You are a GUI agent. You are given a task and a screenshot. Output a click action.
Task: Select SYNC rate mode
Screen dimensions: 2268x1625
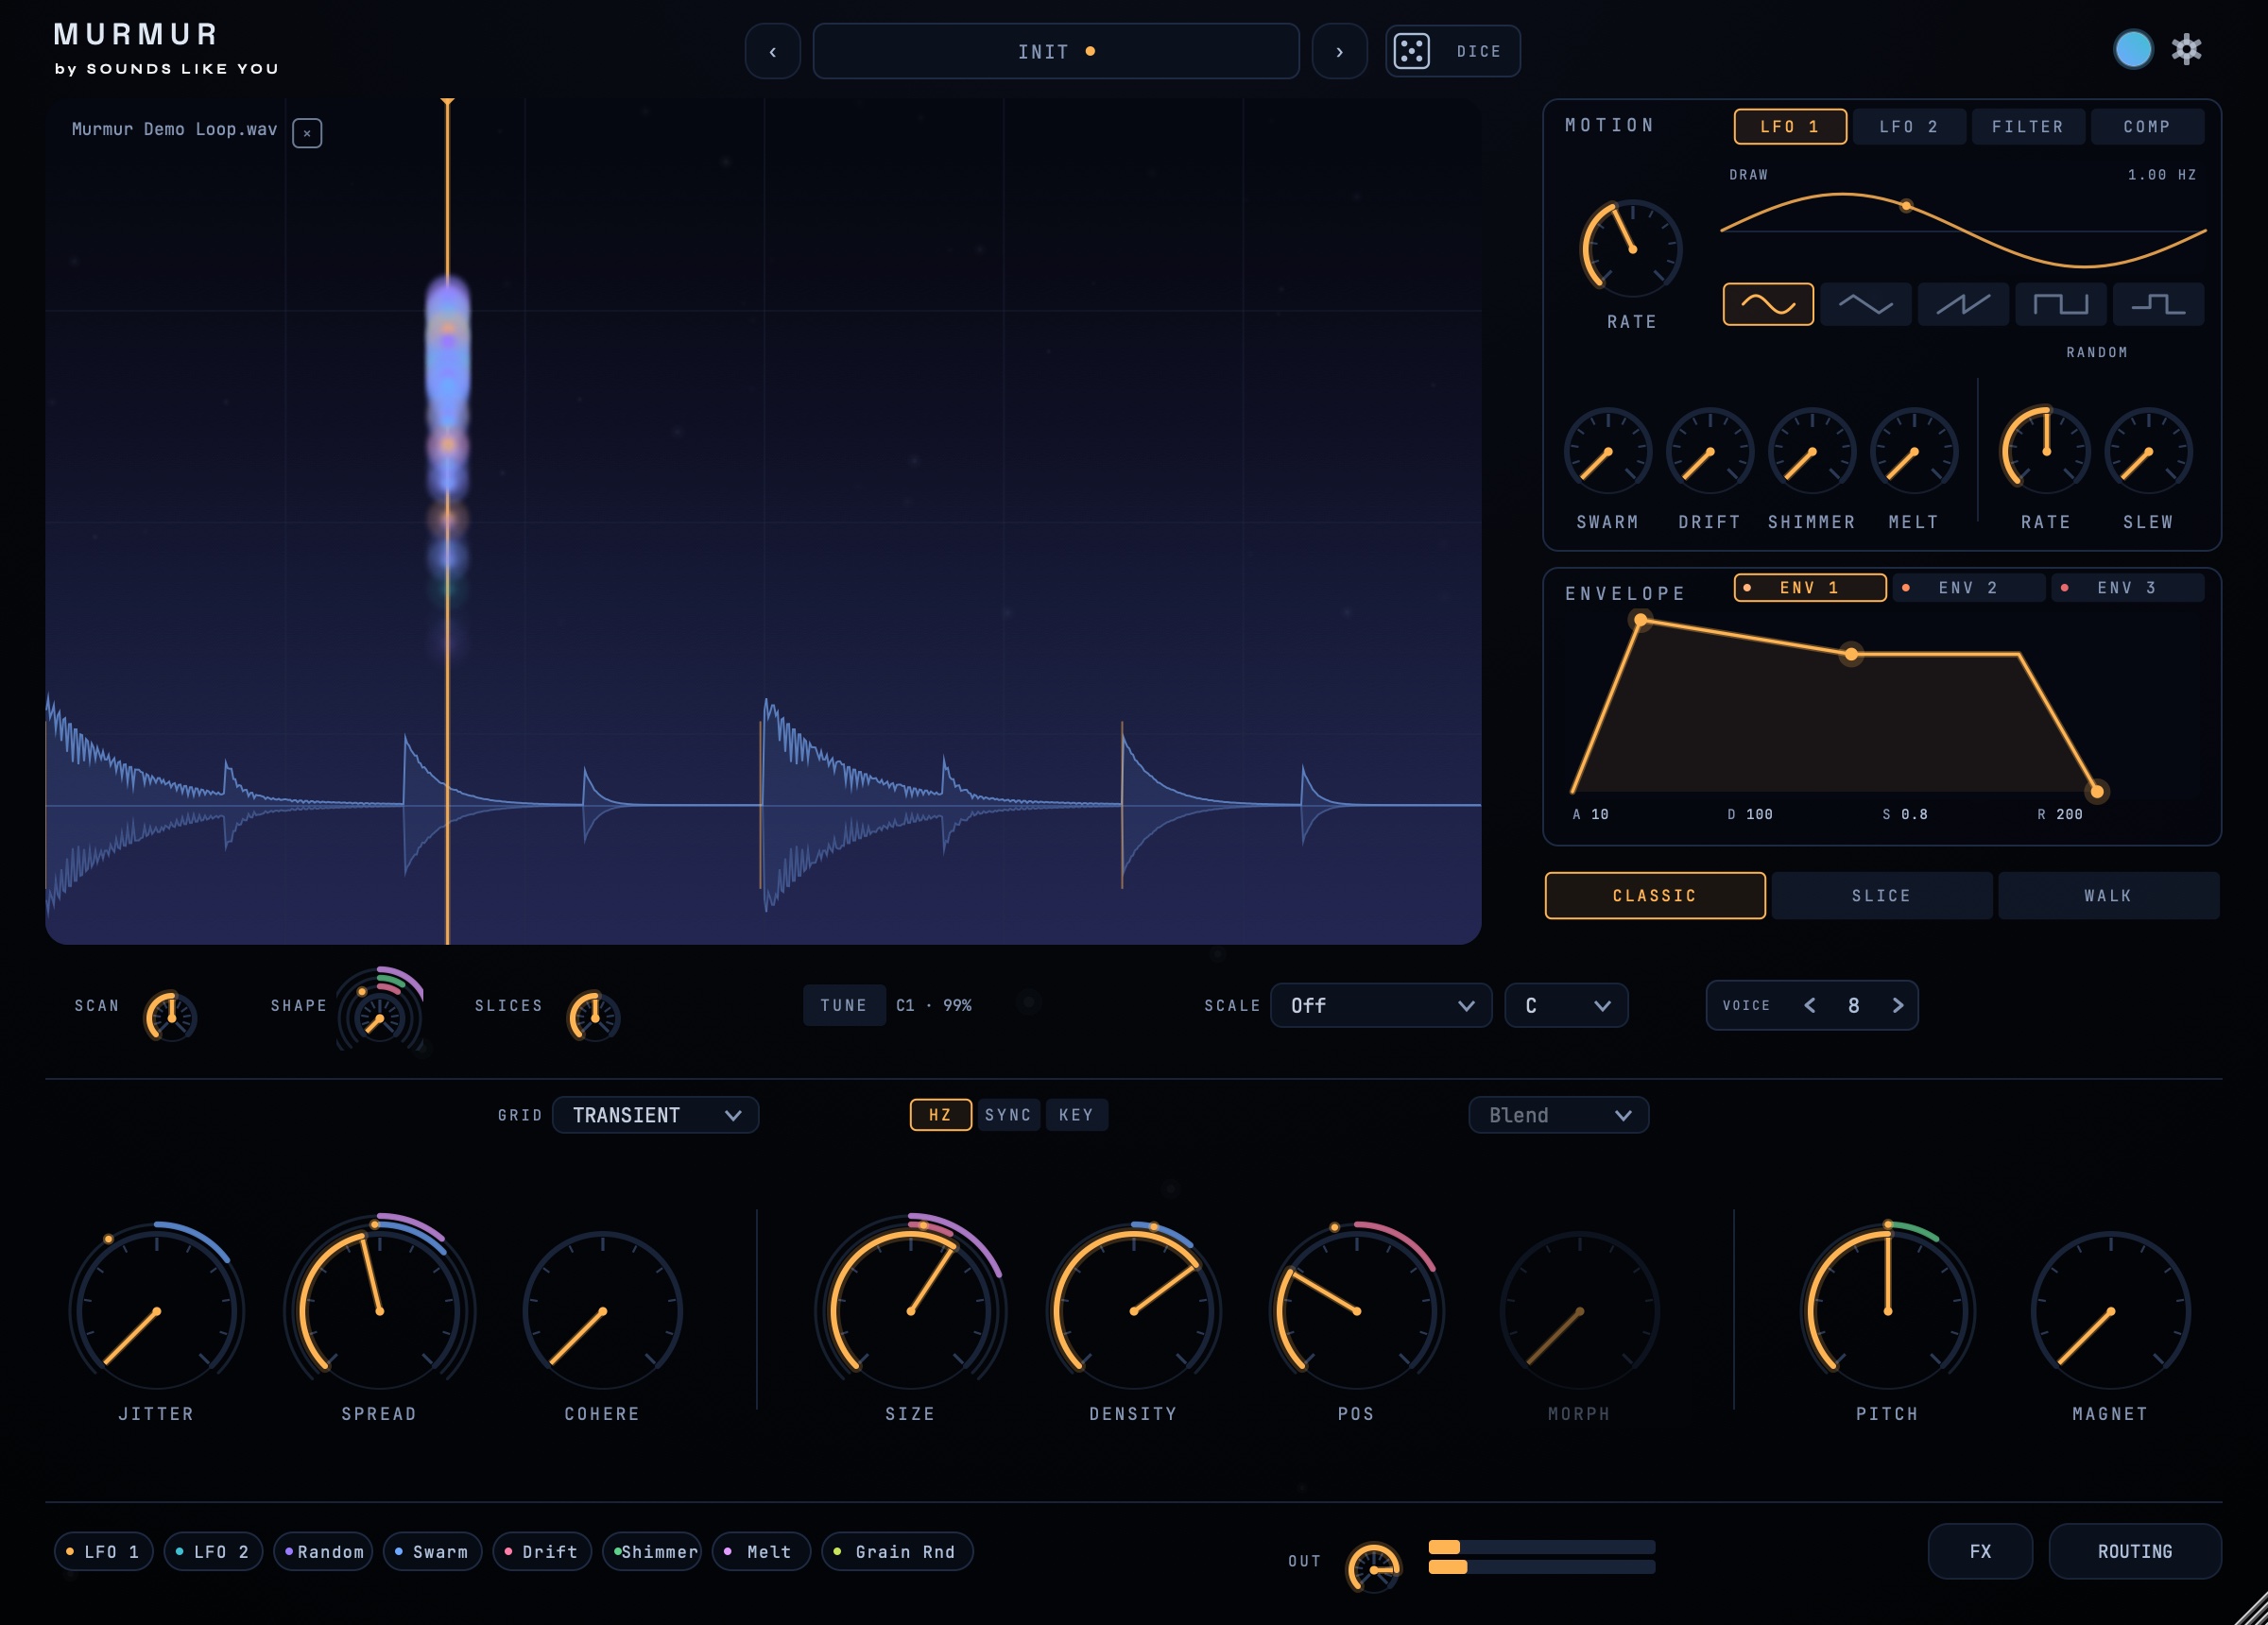pyautogui.click(x=1008, y=1114)
